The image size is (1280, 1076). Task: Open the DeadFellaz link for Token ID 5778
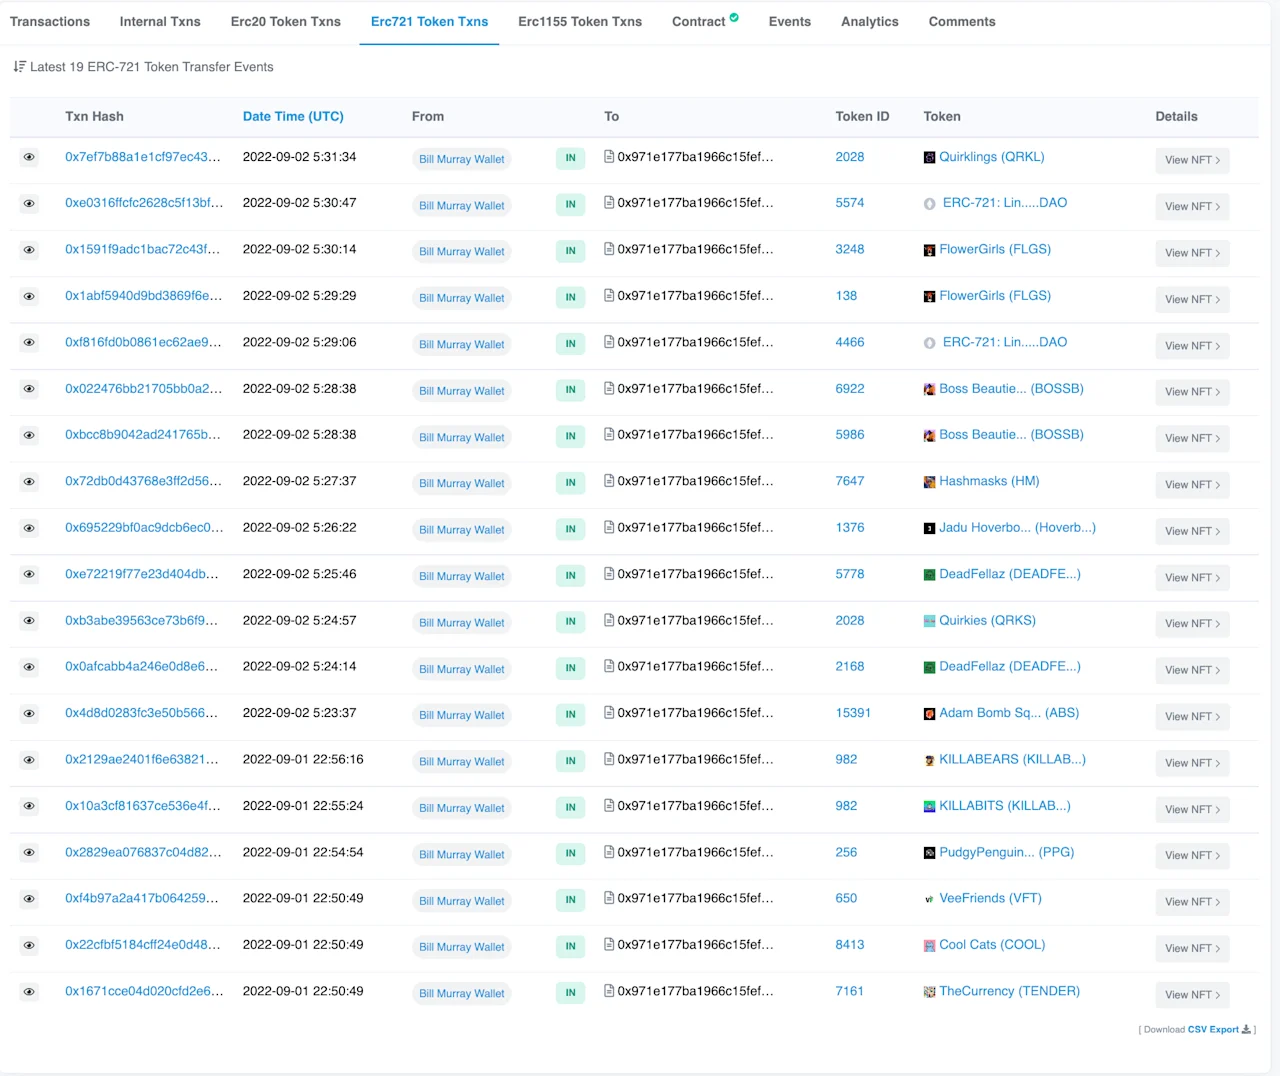click(1010, 575)
